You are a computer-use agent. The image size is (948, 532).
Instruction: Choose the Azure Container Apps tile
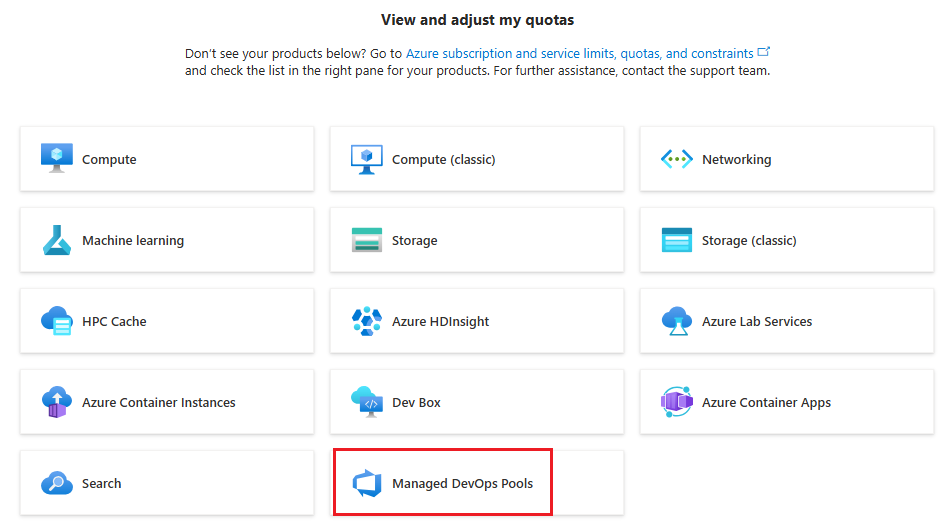[786, 402]
